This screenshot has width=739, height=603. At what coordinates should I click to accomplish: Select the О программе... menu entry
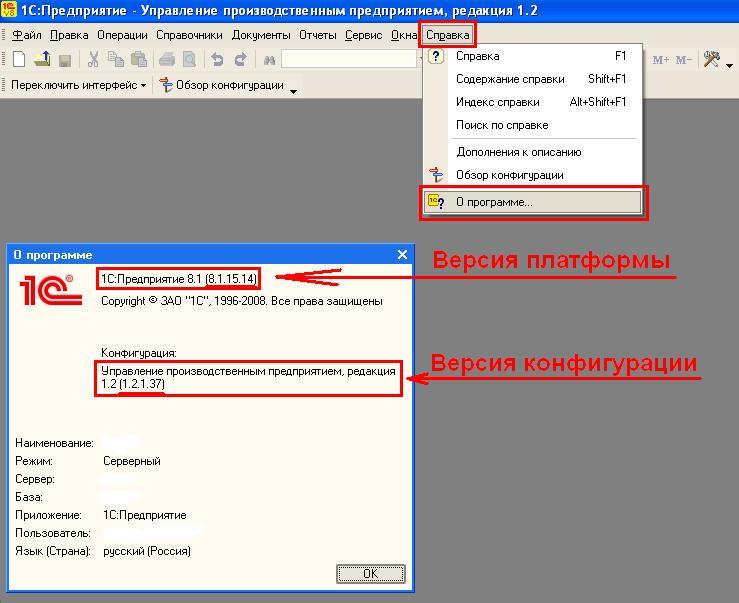(x=533, y=202)
